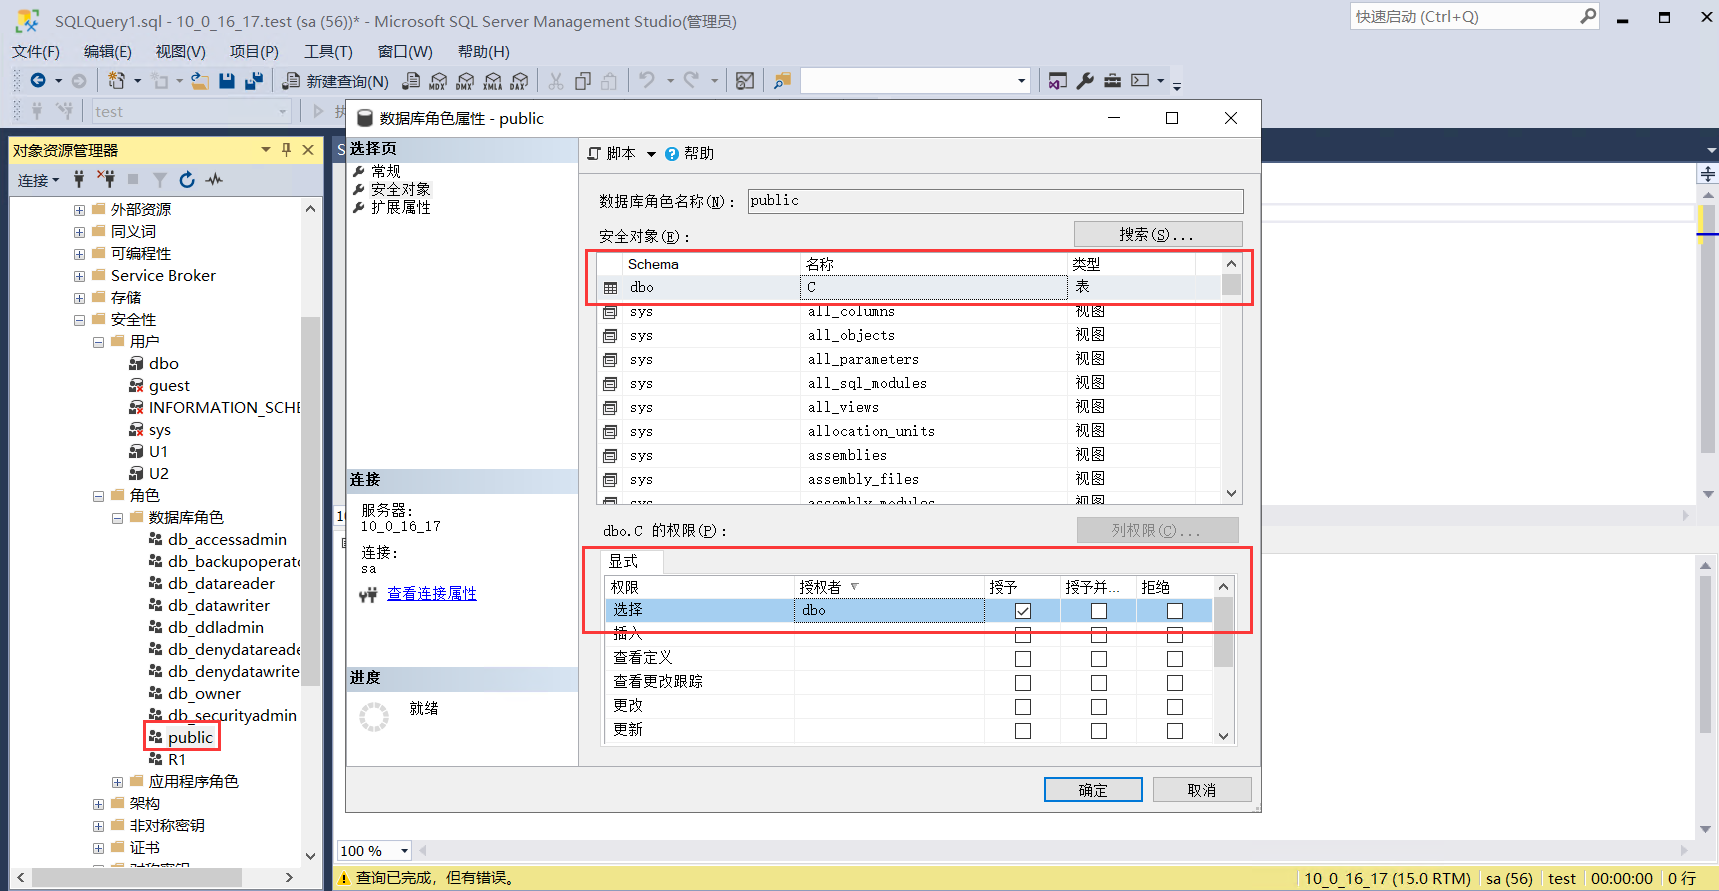Screen dimensions: 1719x891
Task: Collapse the 数据库角色 tree node
Action: [x=117, y=518]
